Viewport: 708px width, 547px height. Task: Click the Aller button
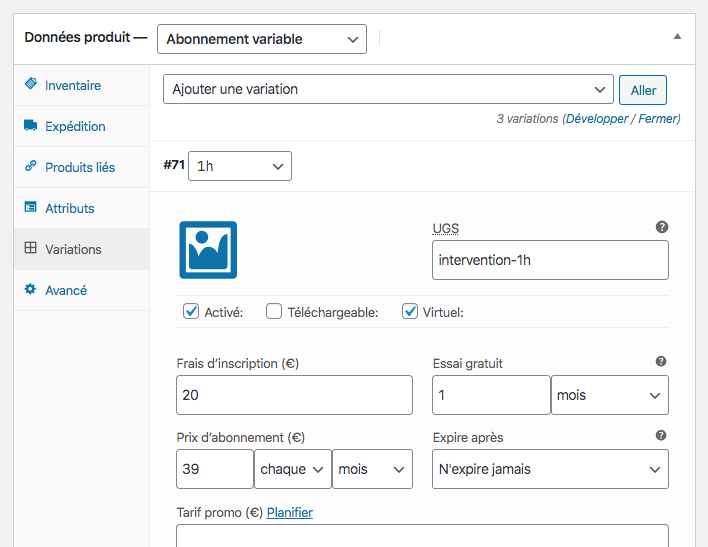tap(643, 90)
